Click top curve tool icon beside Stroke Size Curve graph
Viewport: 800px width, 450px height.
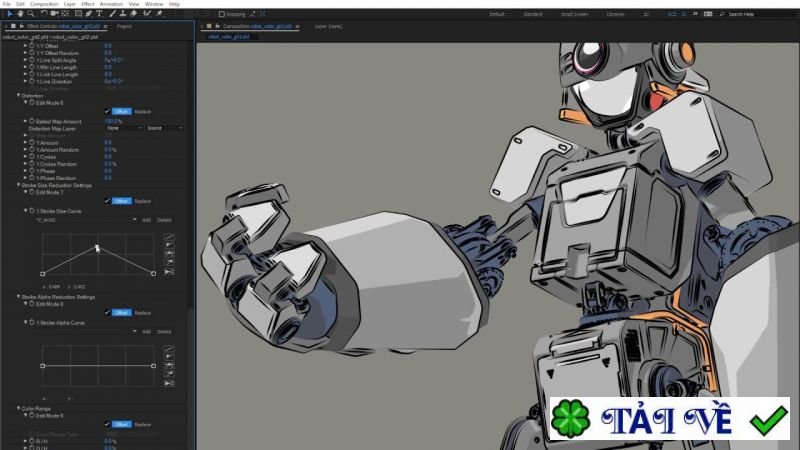(x=169, y=236)
